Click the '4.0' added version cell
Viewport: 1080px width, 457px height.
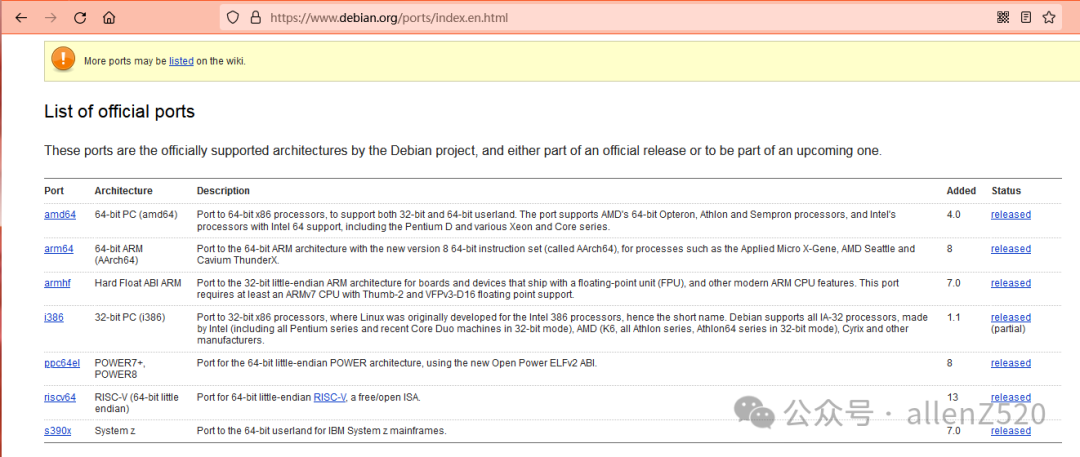point(953,214)
